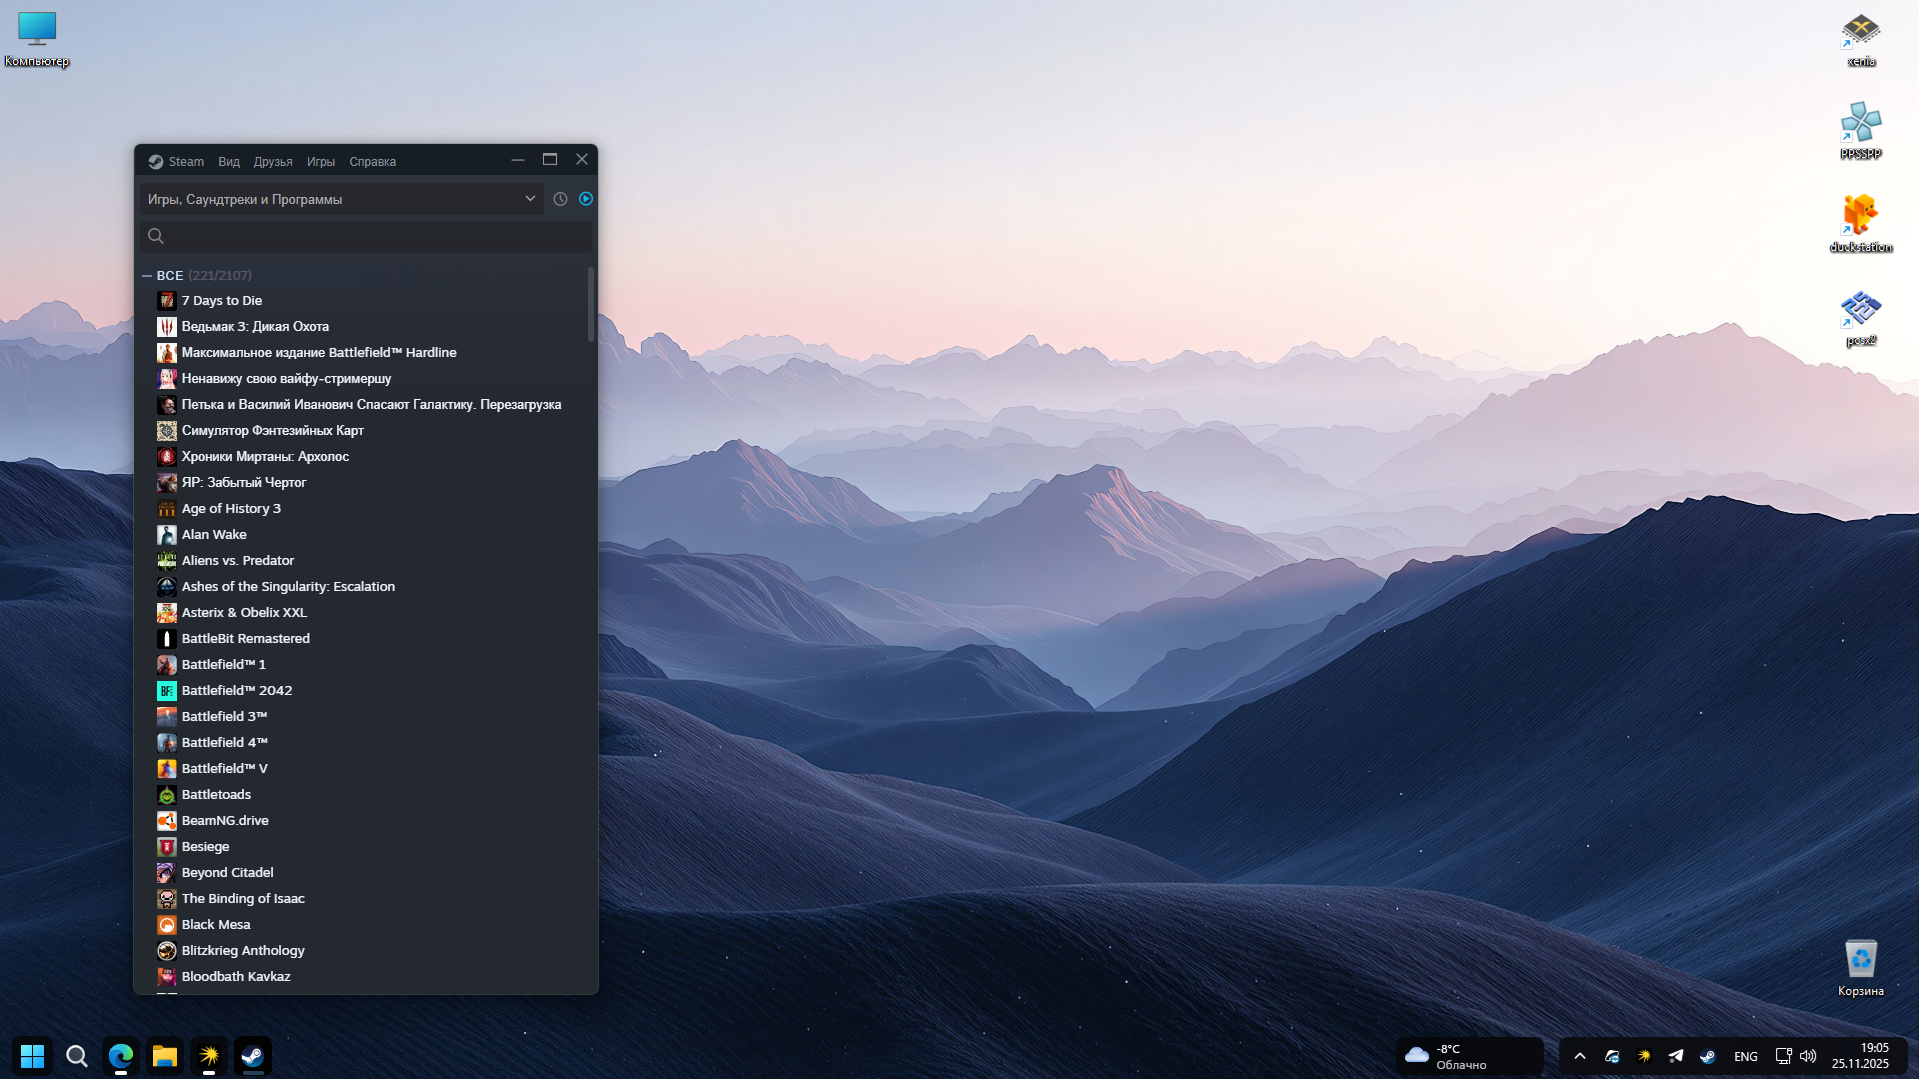
Task: Open the Друзья menu
Action: [x=273, y=161]
